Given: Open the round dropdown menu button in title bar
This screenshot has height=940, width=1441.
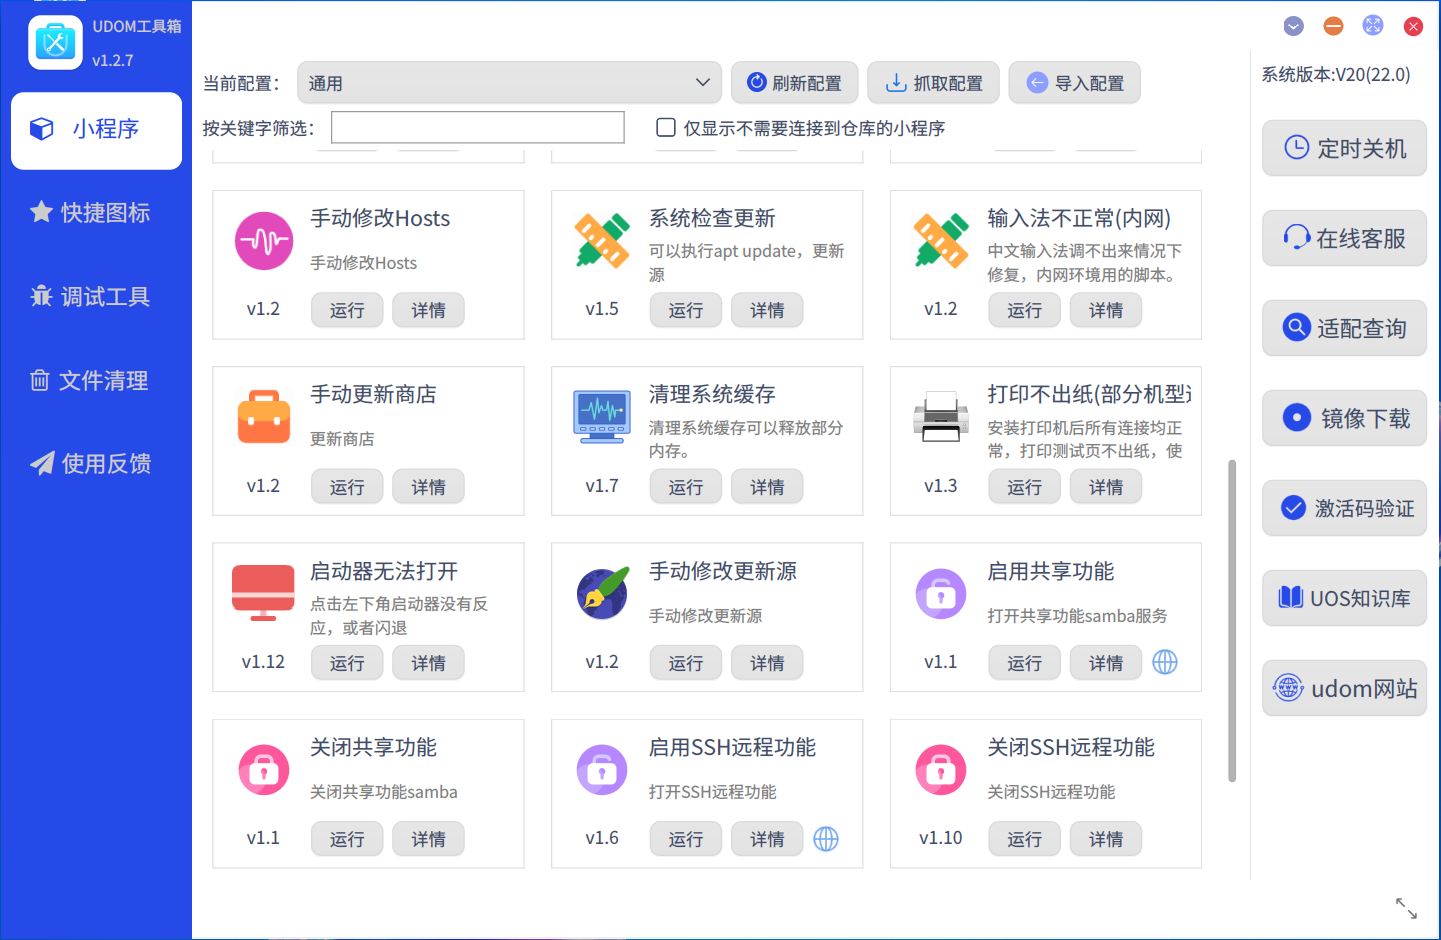Looking at the screenshot, I should 1294,26.
